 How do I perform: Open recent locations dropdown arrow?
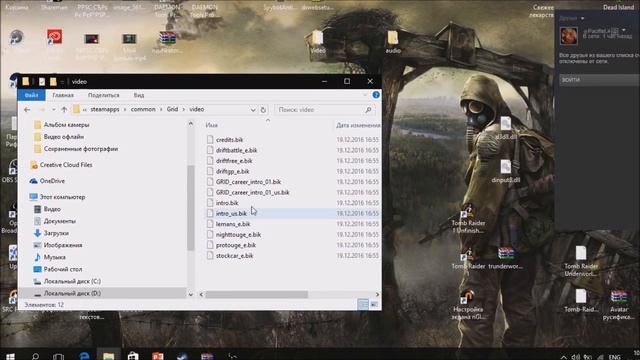coord(53,109)
